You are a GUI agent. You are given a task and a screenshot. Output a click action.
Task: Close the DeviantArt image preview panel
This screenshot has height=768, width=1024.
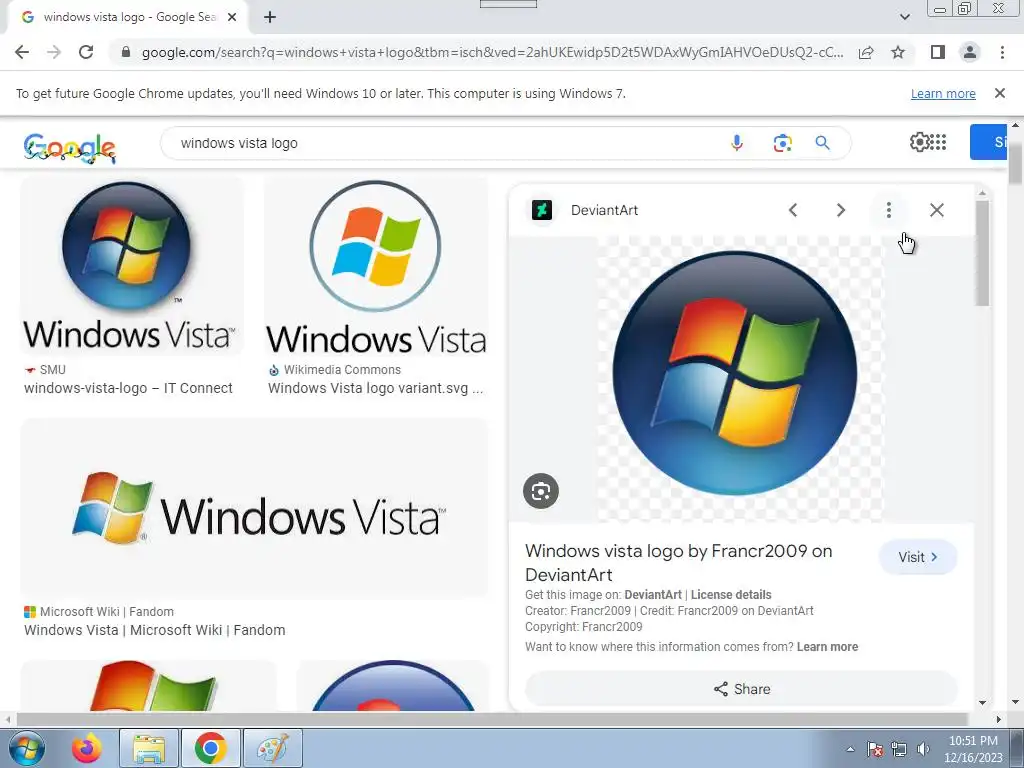[x=936, y=210]
